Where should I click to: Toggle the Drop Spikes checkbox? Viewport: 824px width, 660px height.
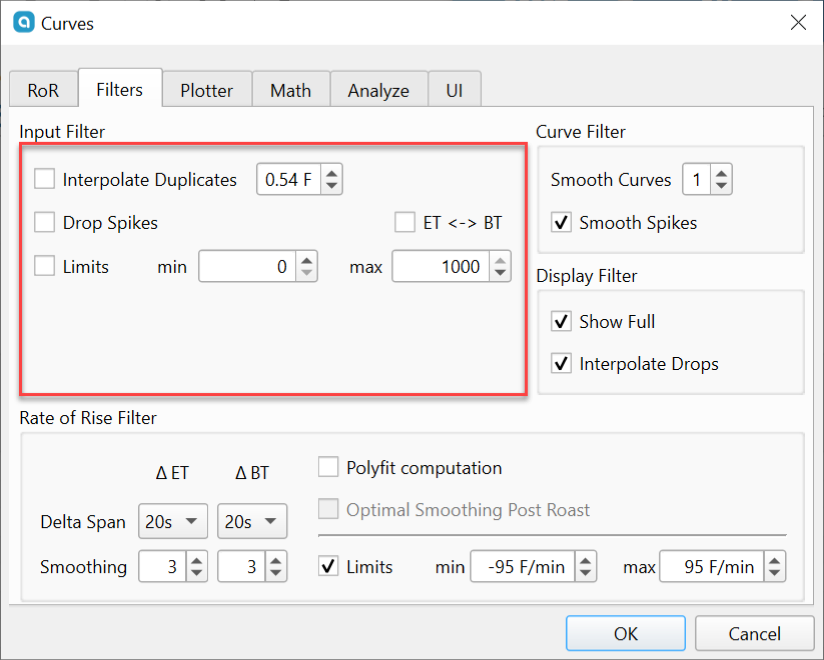(44, 222)
